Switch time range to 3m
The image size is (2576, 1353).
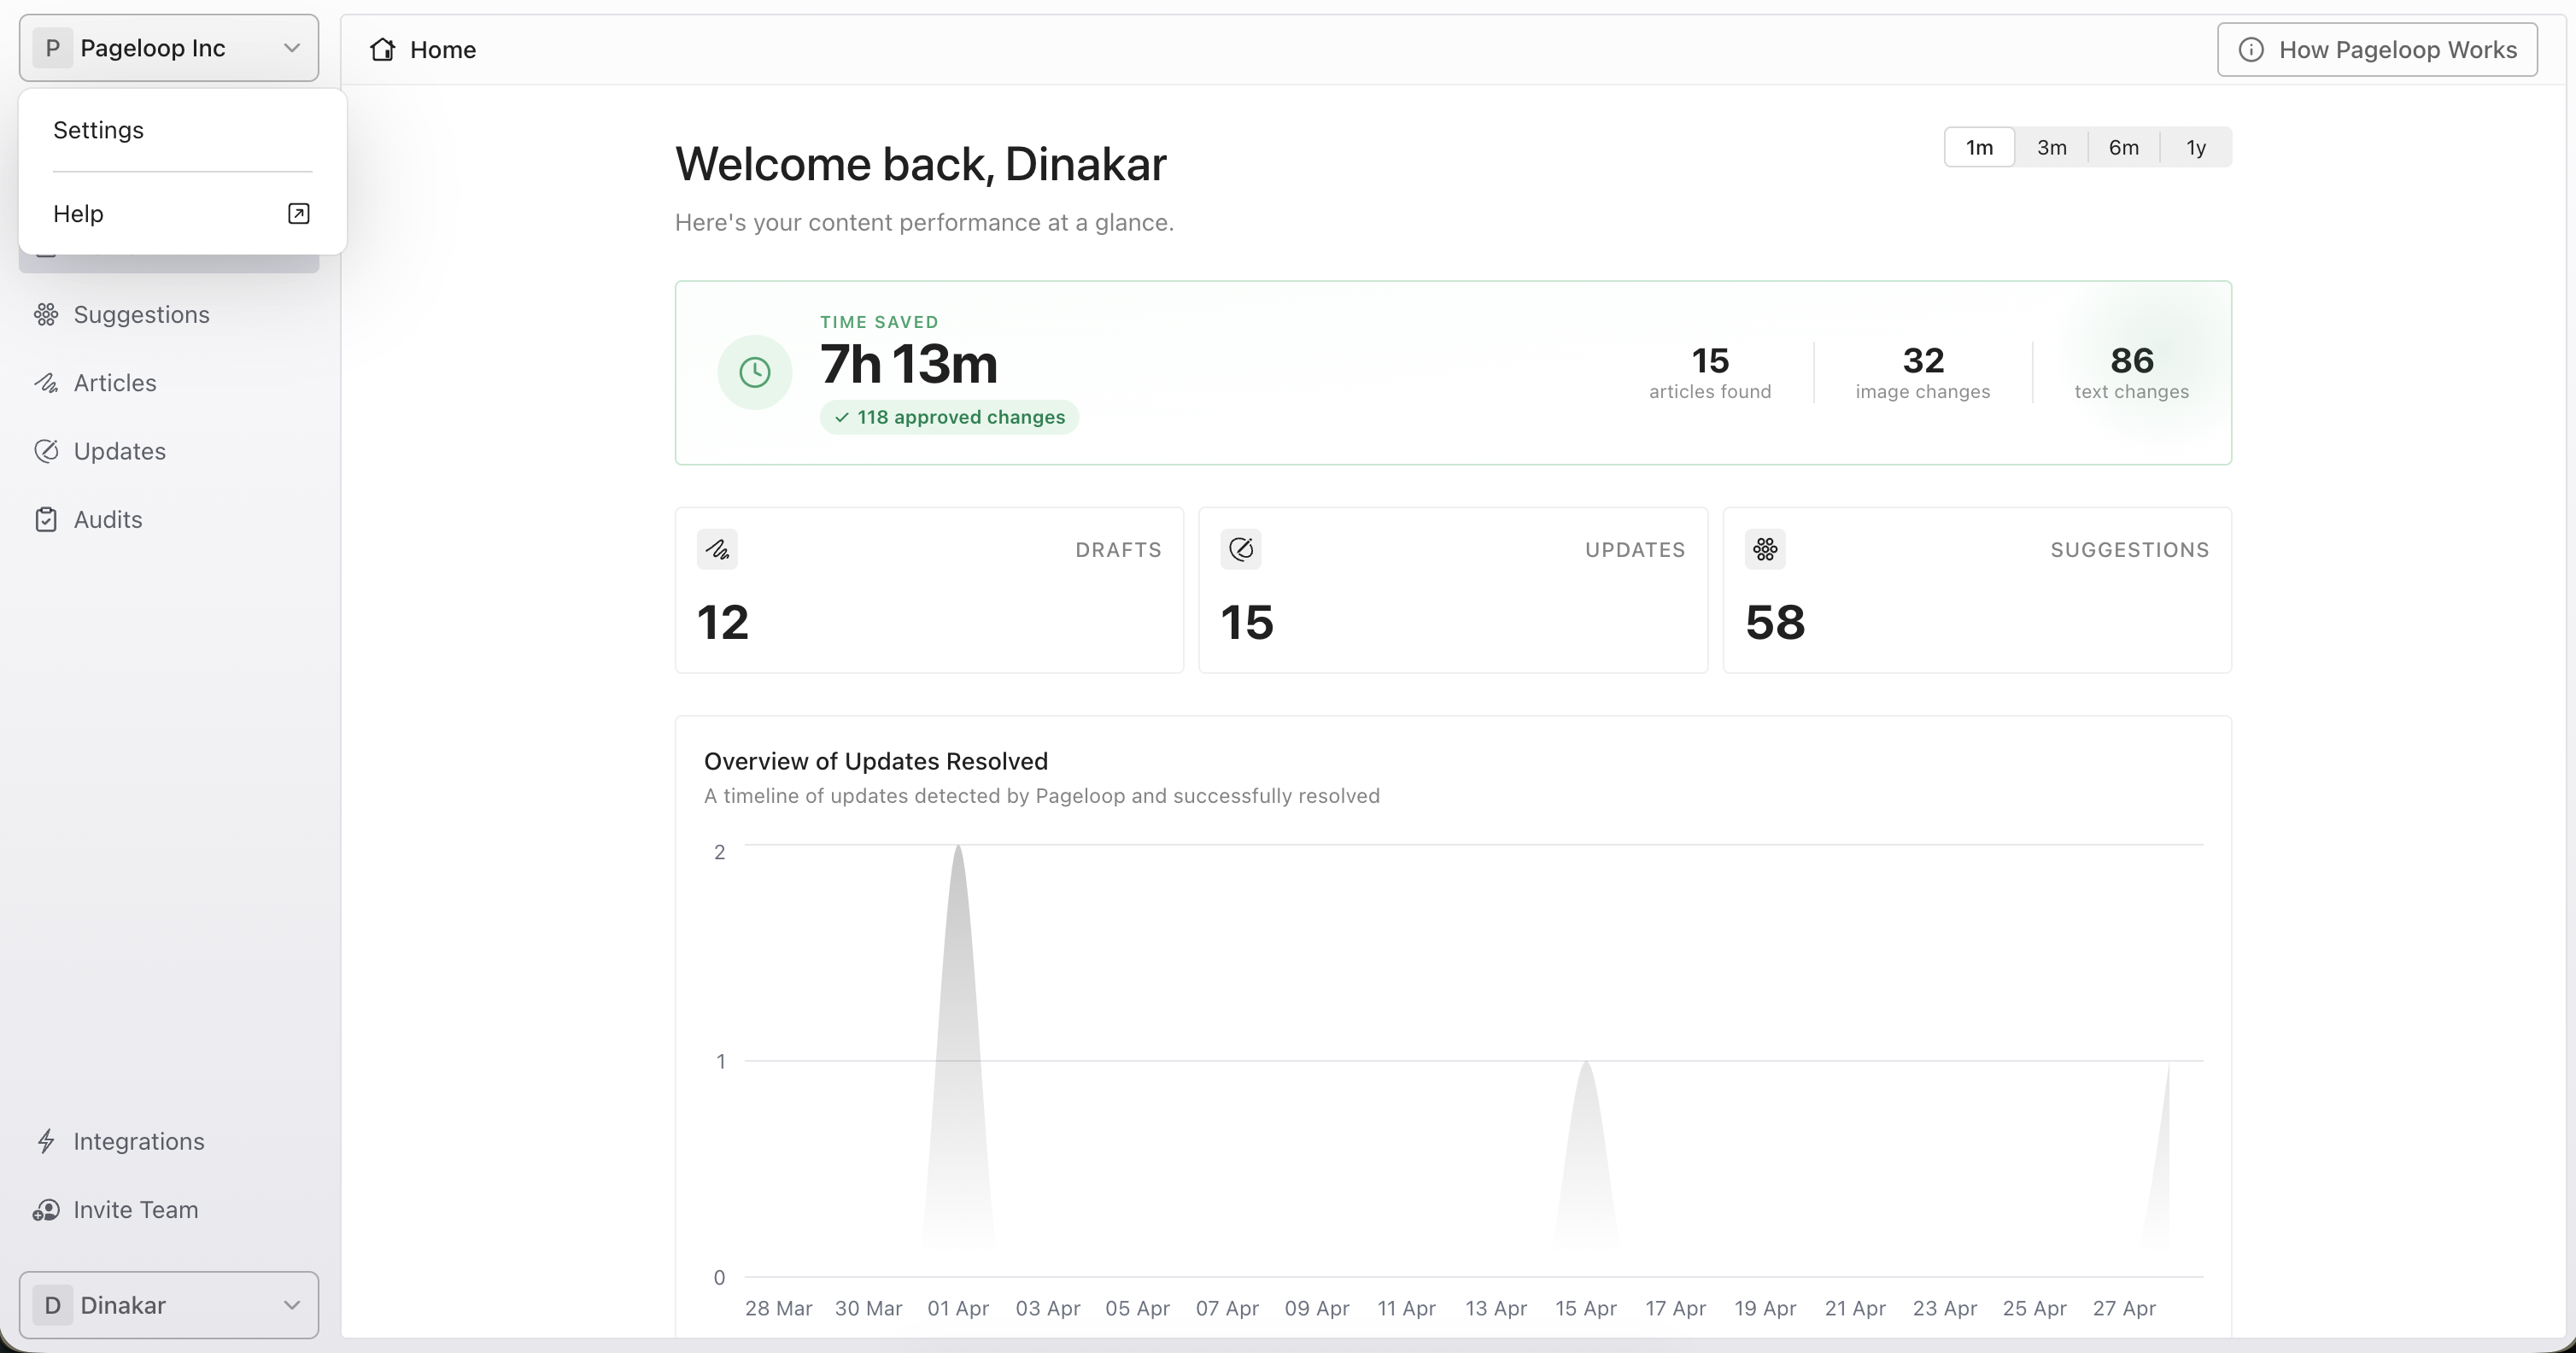[x=2052, y=148]
